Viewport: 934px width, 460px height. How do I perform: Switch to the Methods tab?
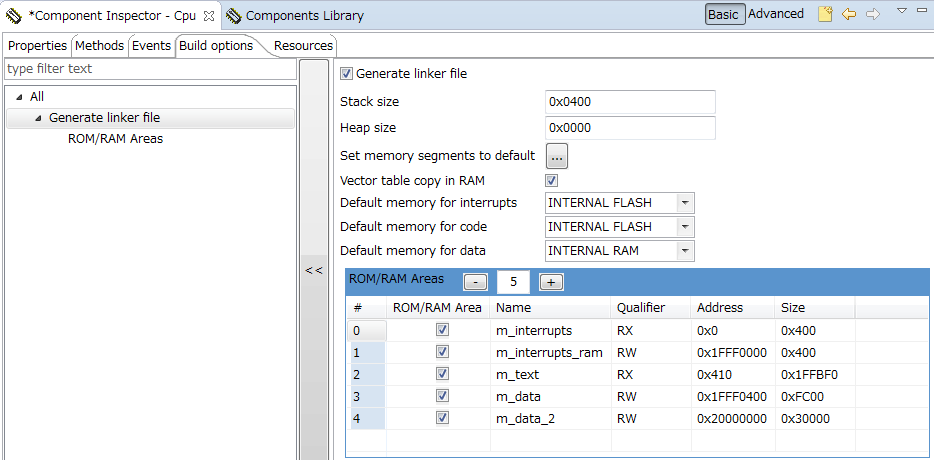[99, 46]
